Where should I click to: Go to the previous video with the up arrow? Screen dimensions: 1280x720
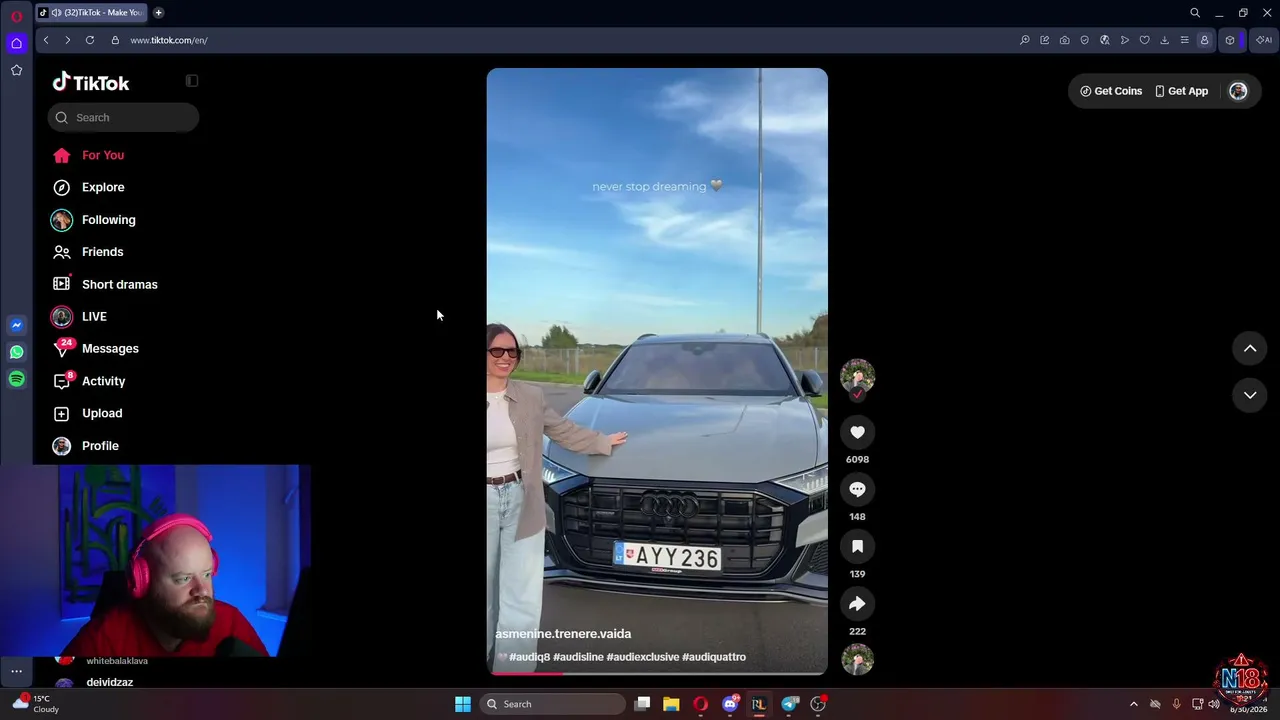(1250, 348)
